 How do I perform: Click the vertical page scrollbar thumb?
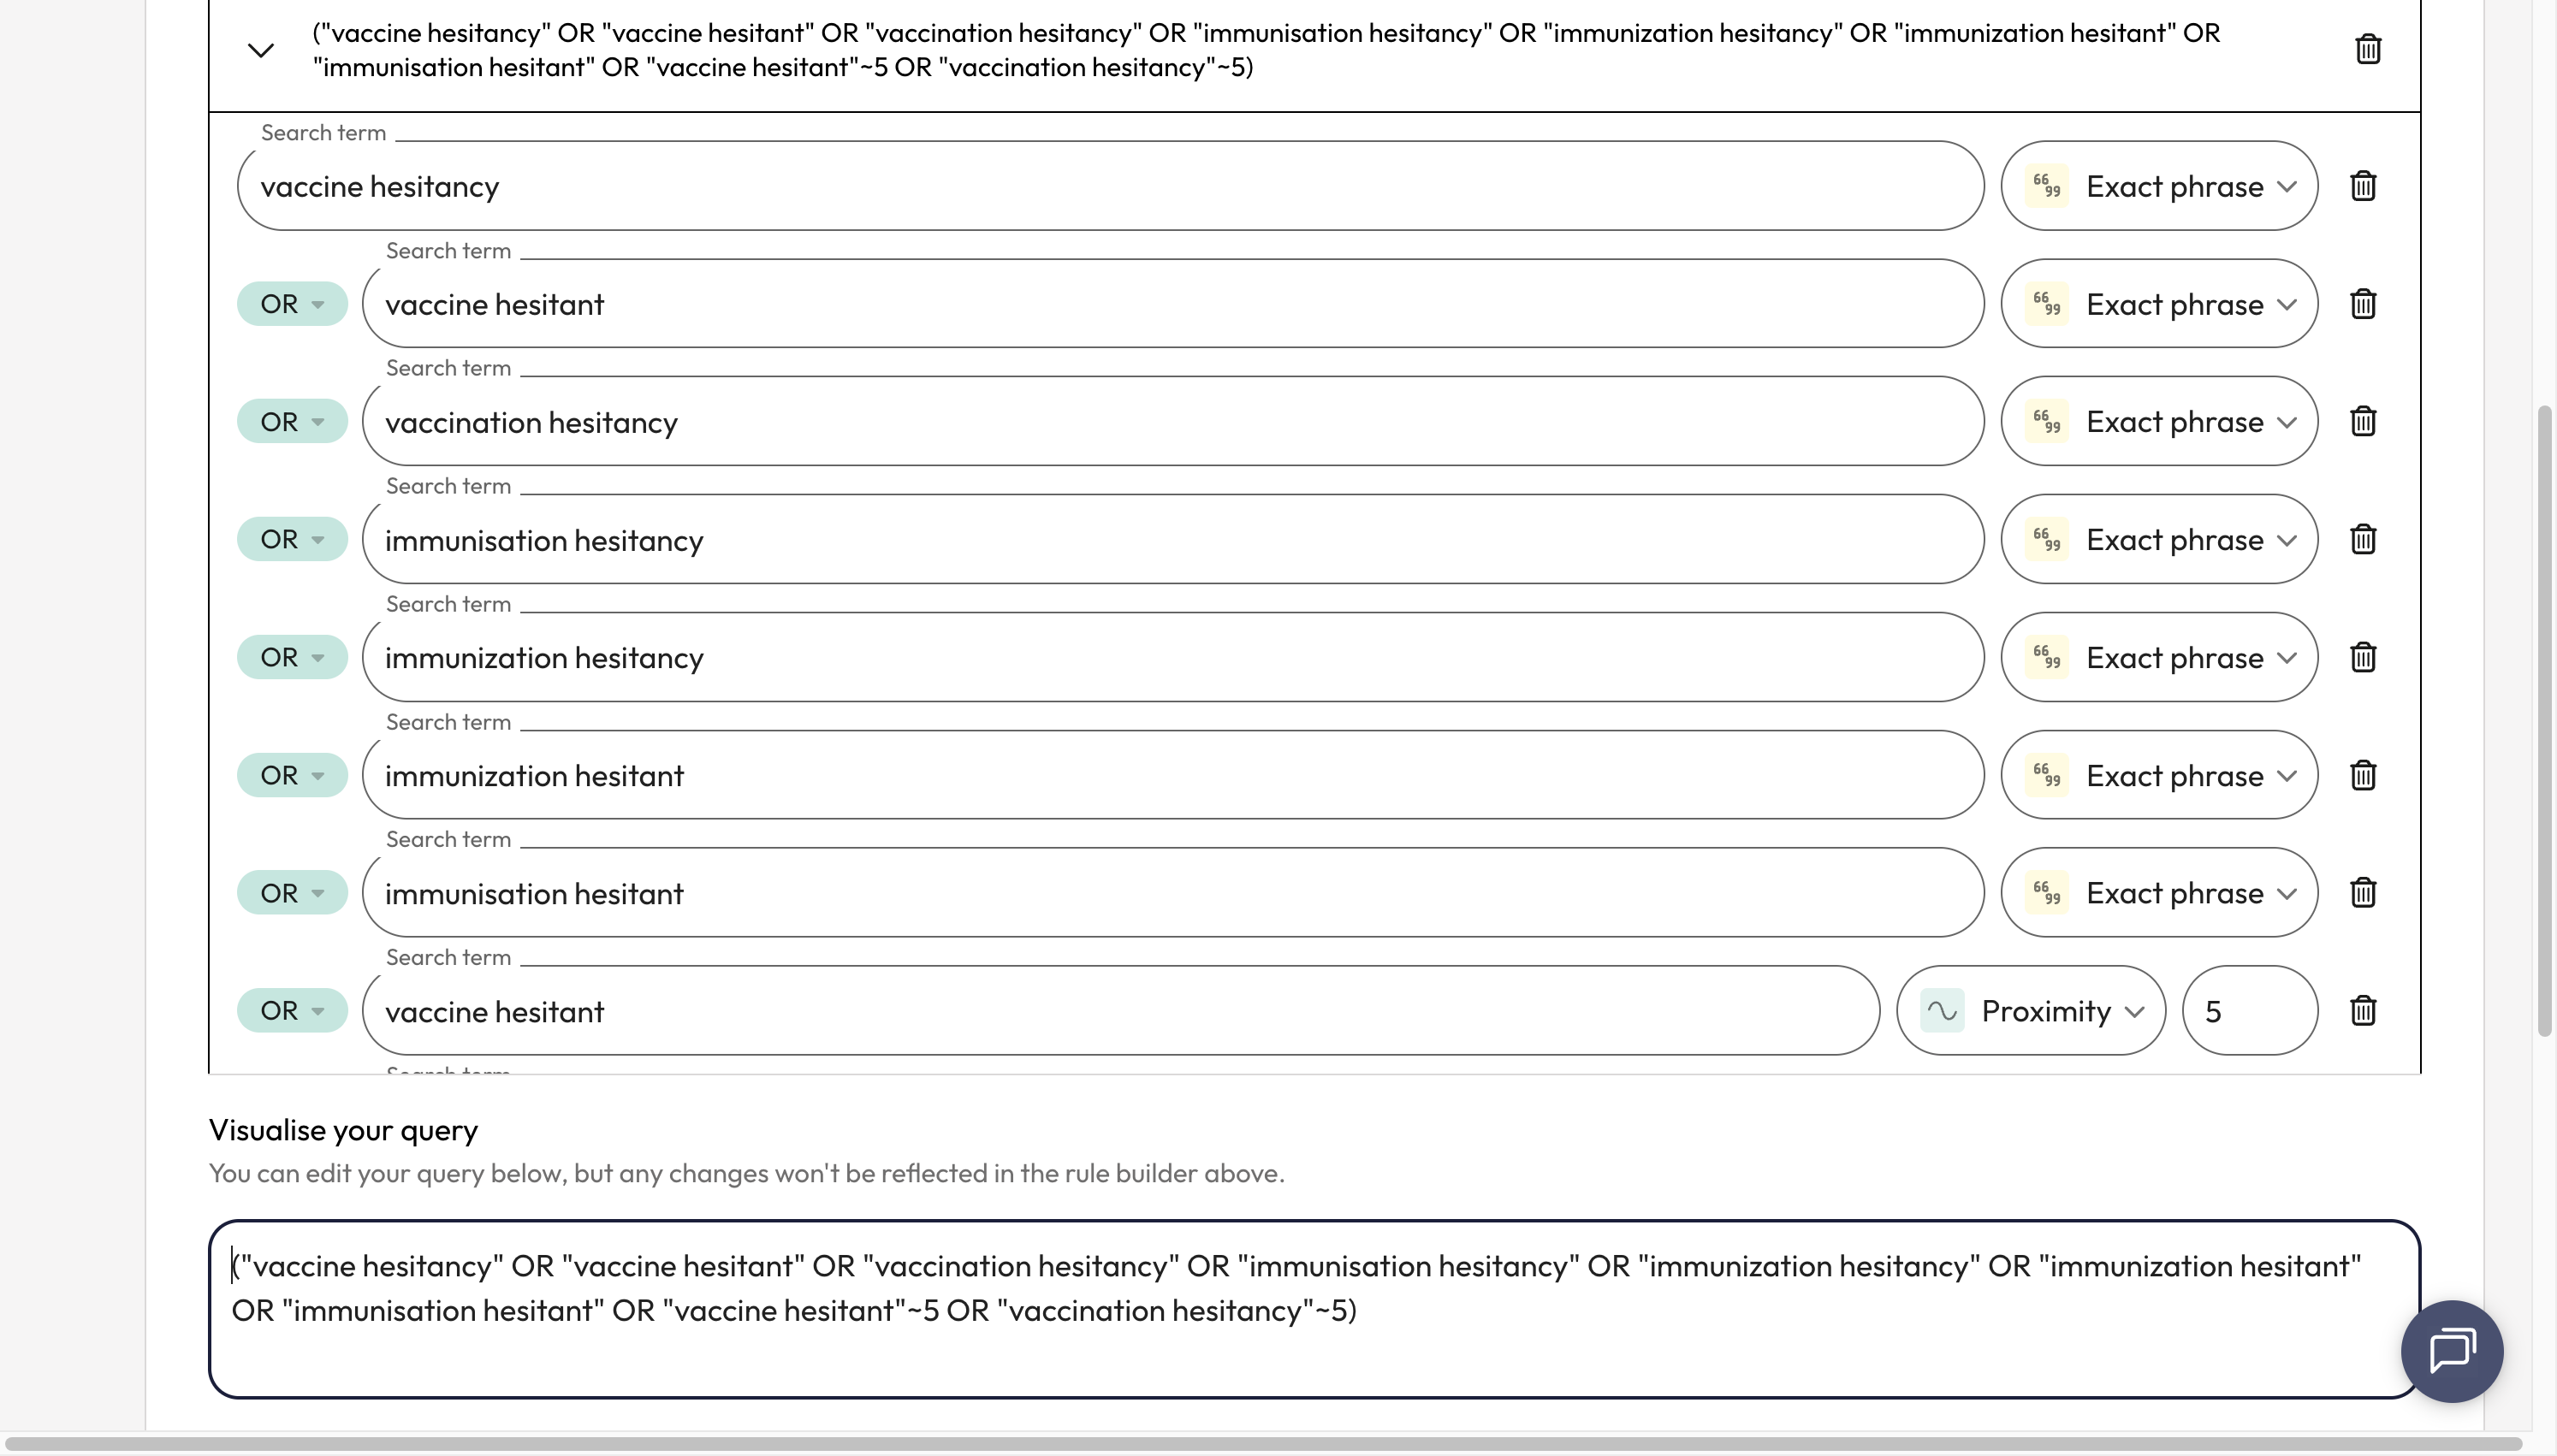pos(2545,720)
